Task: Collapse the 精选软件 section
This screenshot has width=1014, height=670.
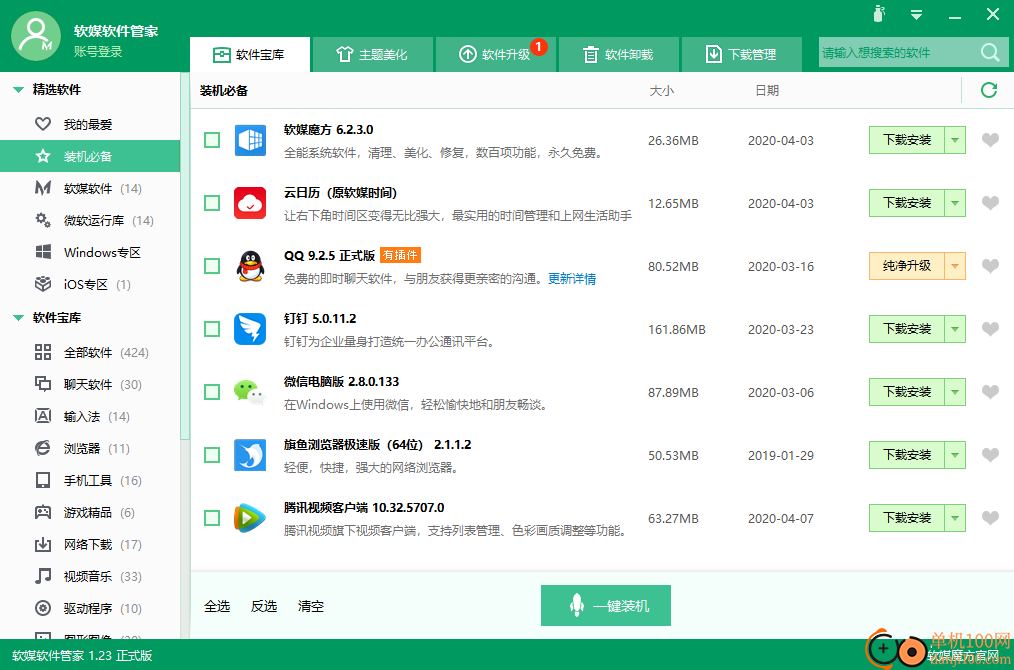Action: click(x=18, y=90)
